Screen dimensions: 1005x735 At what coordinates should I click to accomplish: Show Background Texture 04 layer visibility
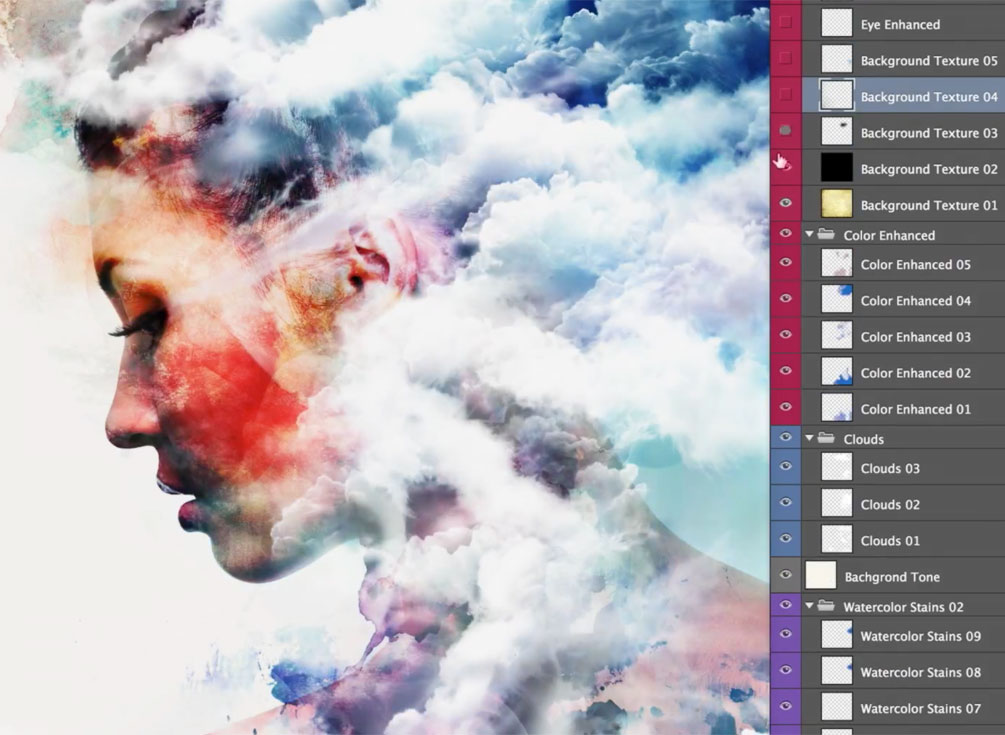click(x=785, y=95)
